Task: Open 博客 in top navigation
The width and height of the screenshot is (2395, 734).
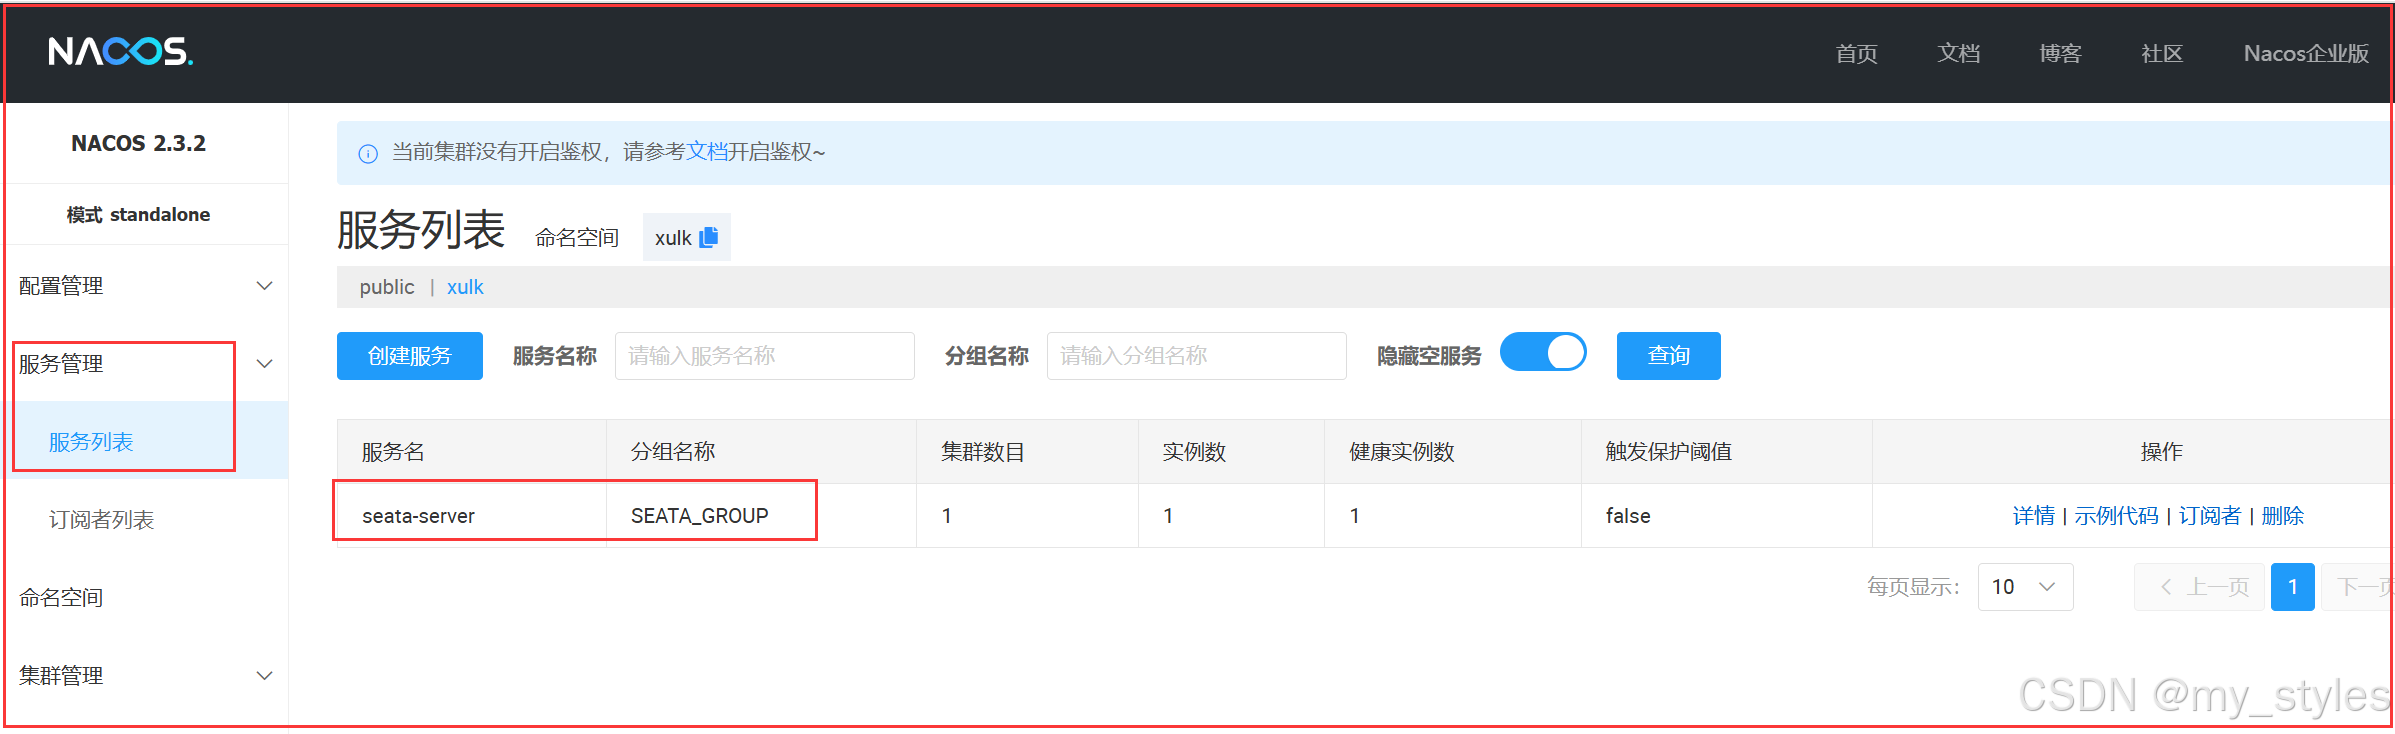Action: (x=2060, y=54)
